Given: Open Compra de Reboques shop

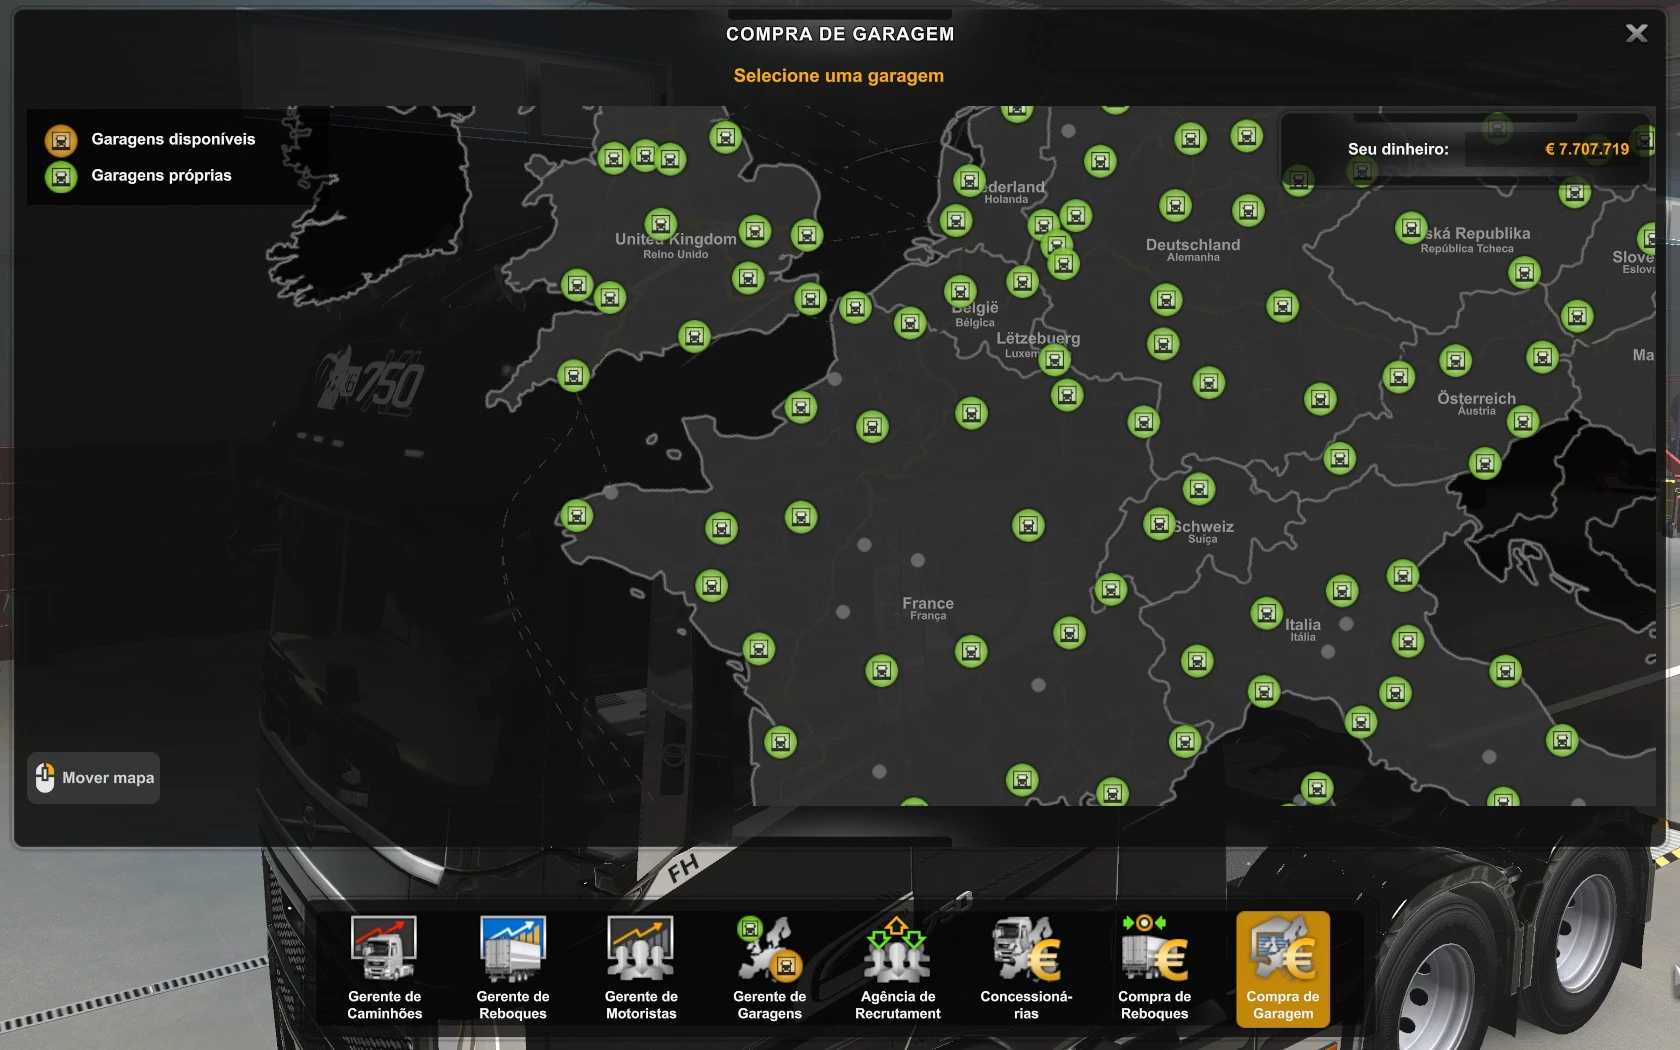Looking at the screenshot, I should [x=1154, y=967].
